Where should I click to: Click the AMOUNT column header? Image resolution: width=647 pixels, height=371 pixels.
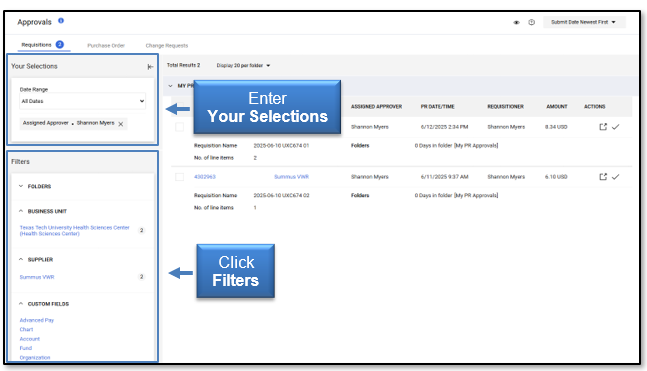coord(557,106)
